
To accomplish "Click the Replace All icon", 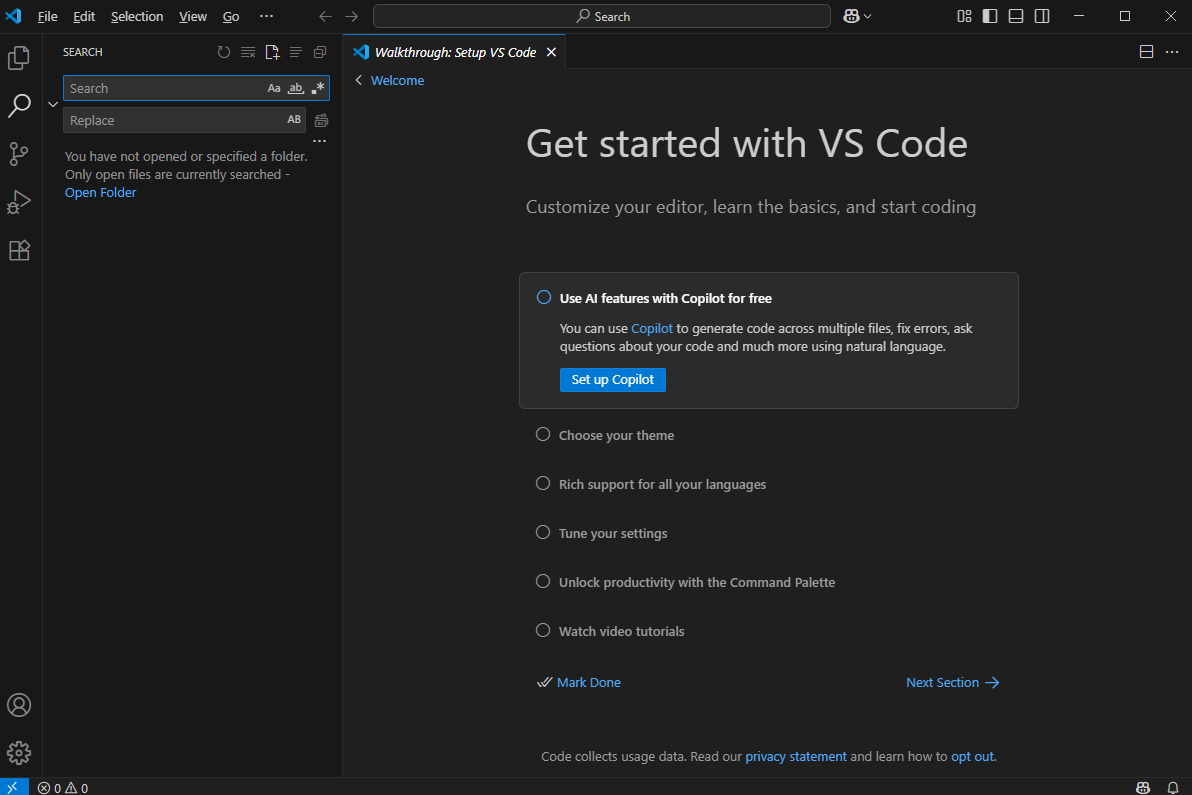I will pos(322,120).
